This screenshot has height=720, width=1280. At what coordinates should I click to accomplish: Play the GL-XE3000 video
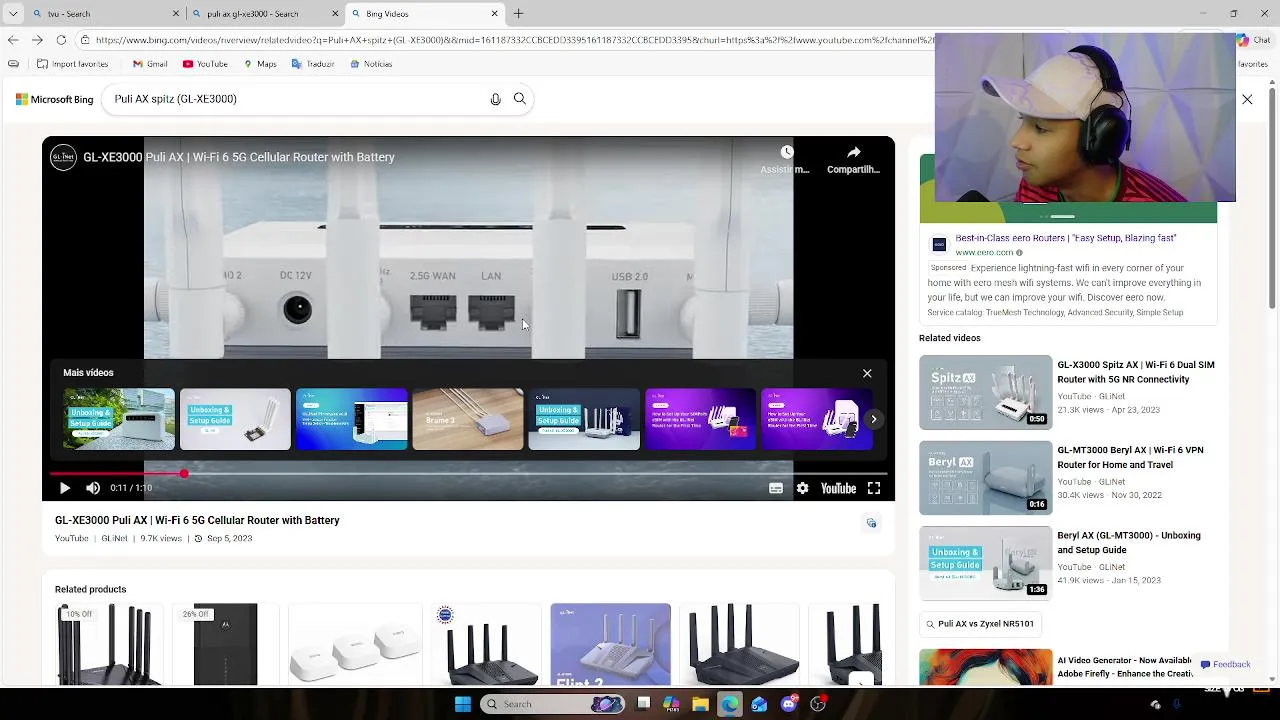pos(65,488)
